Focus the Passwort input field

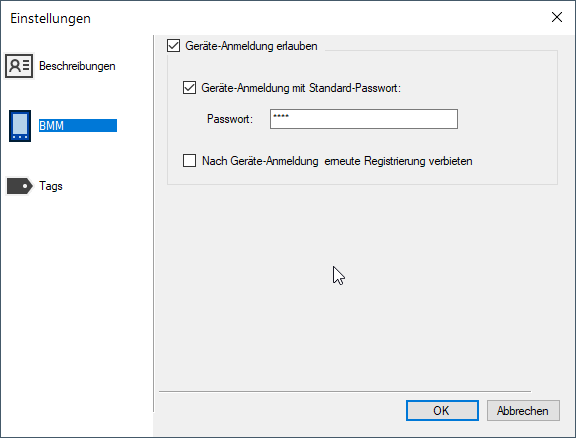pyautogui.click(x=364, y=119)
